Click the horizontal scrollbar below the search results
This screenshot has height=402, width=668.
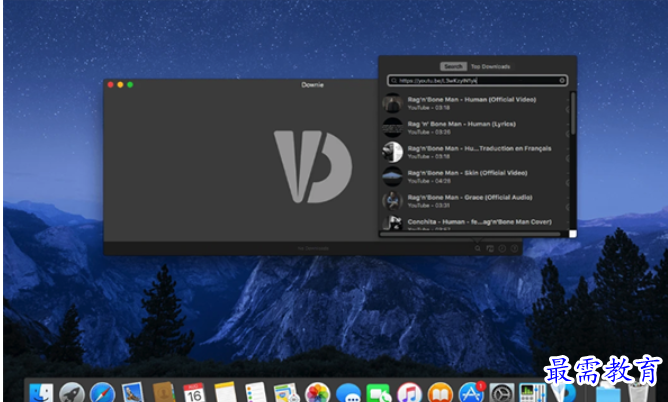click(470, 234)
